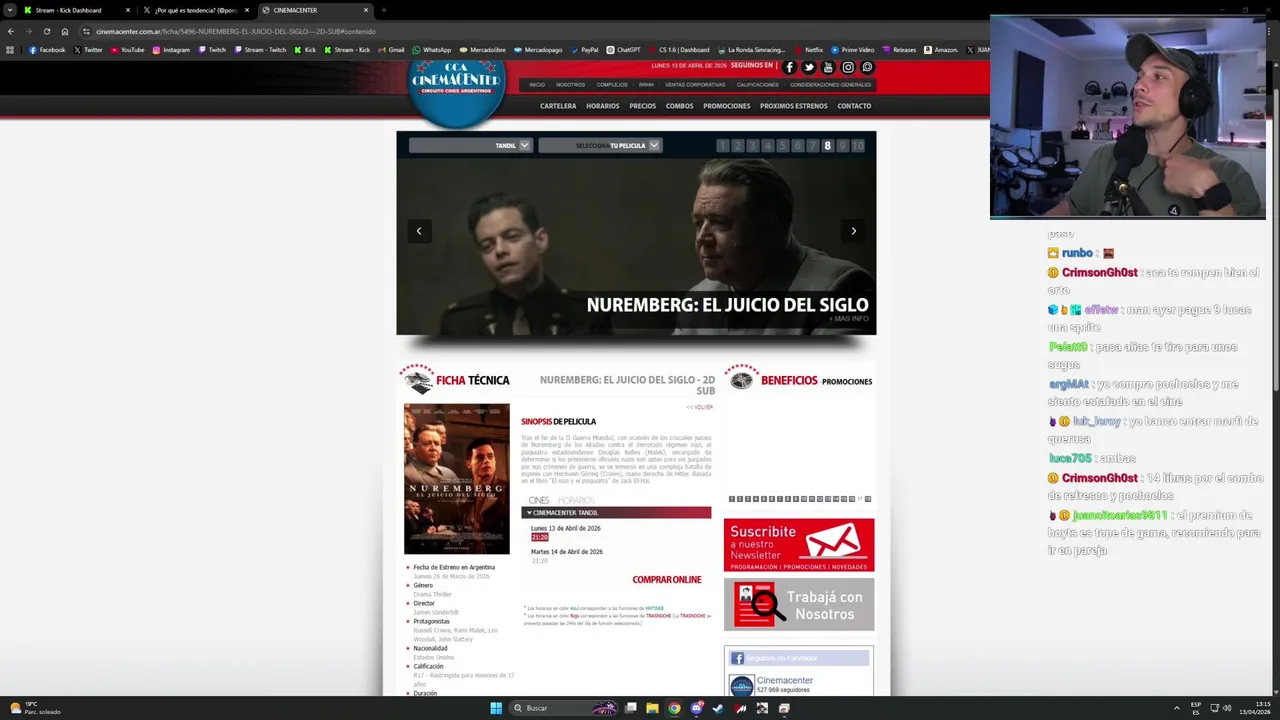
Task: Open the YouTube bookmark
Action: click(x=128, y=50)
